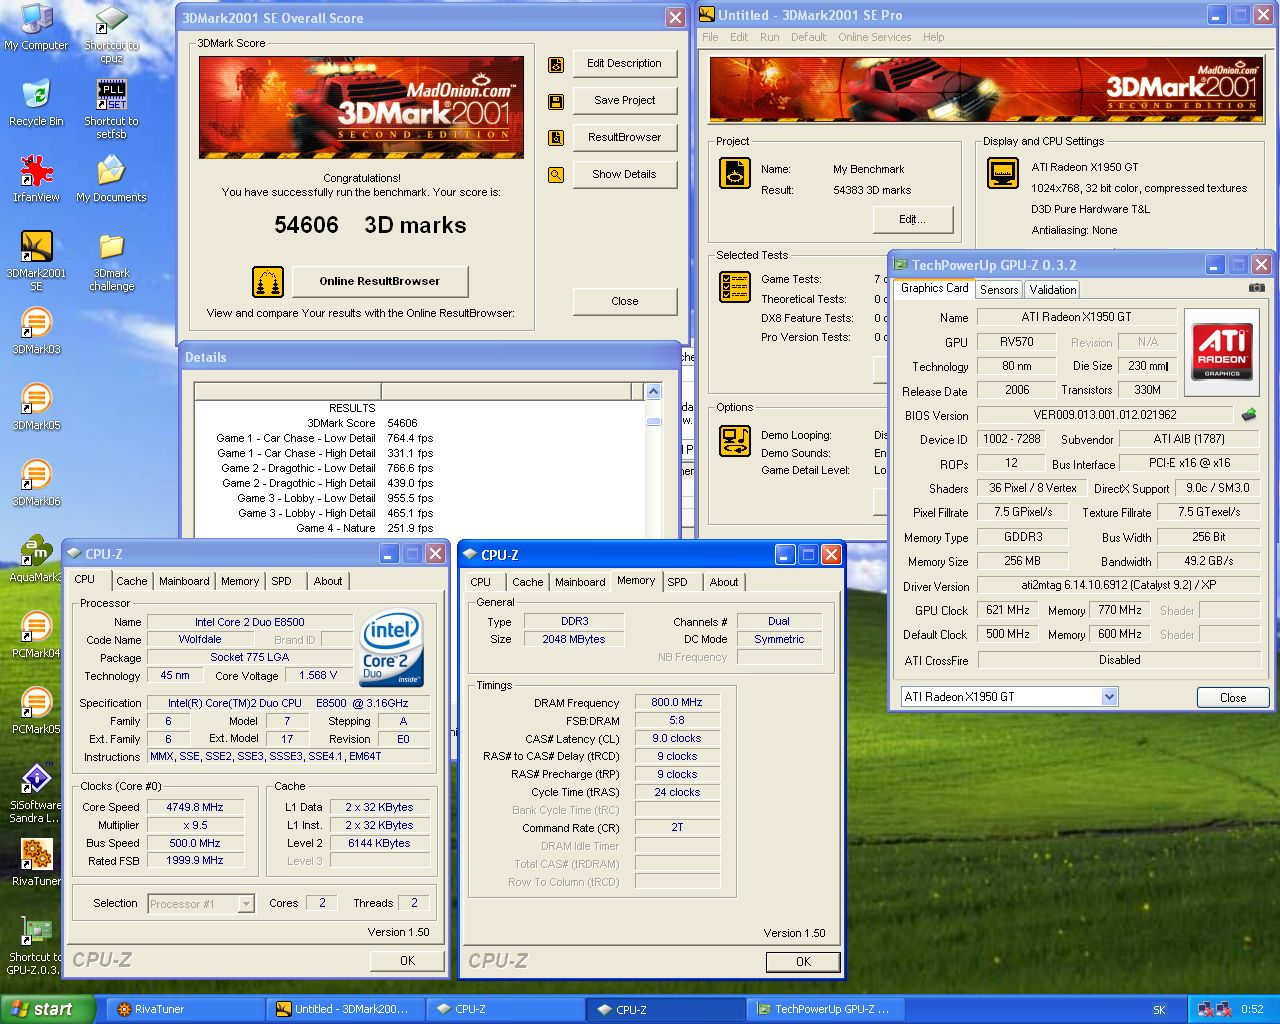Open About tab in right CPU-Z window

tap(724, 582)
